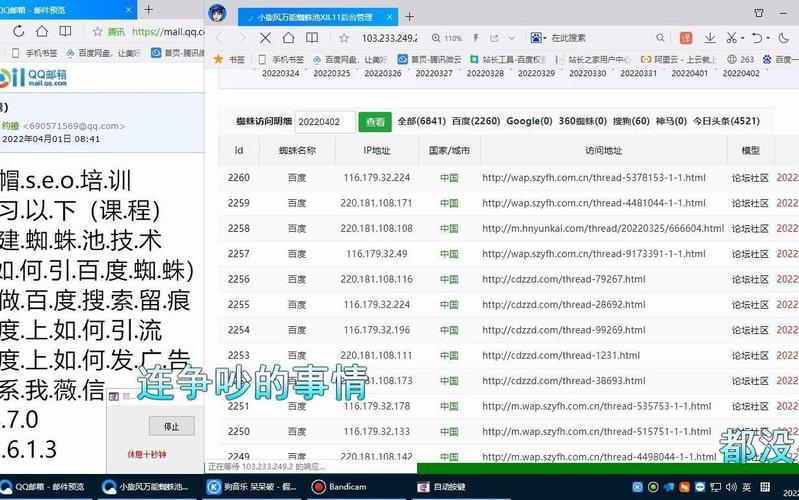Expand dropdown next to undo icon
The image size is (799, 500).
click(x=767, y=38)
